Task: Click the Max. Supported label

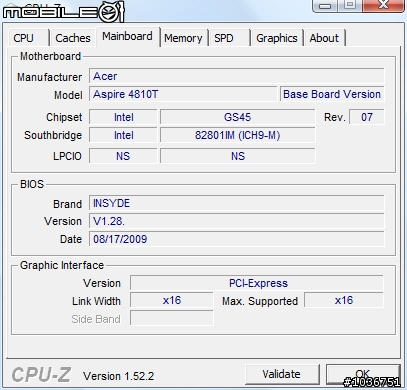Action: point(260,301)
